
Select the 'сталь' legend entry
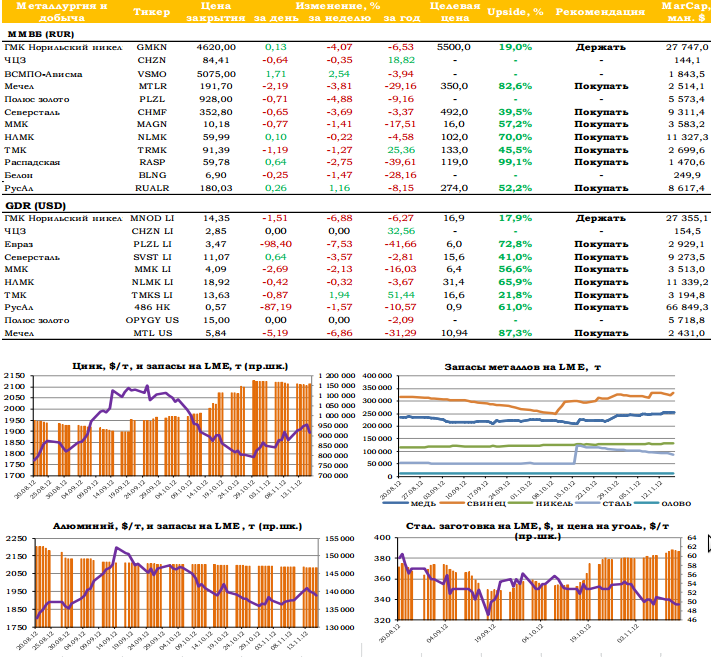[604, 503]
